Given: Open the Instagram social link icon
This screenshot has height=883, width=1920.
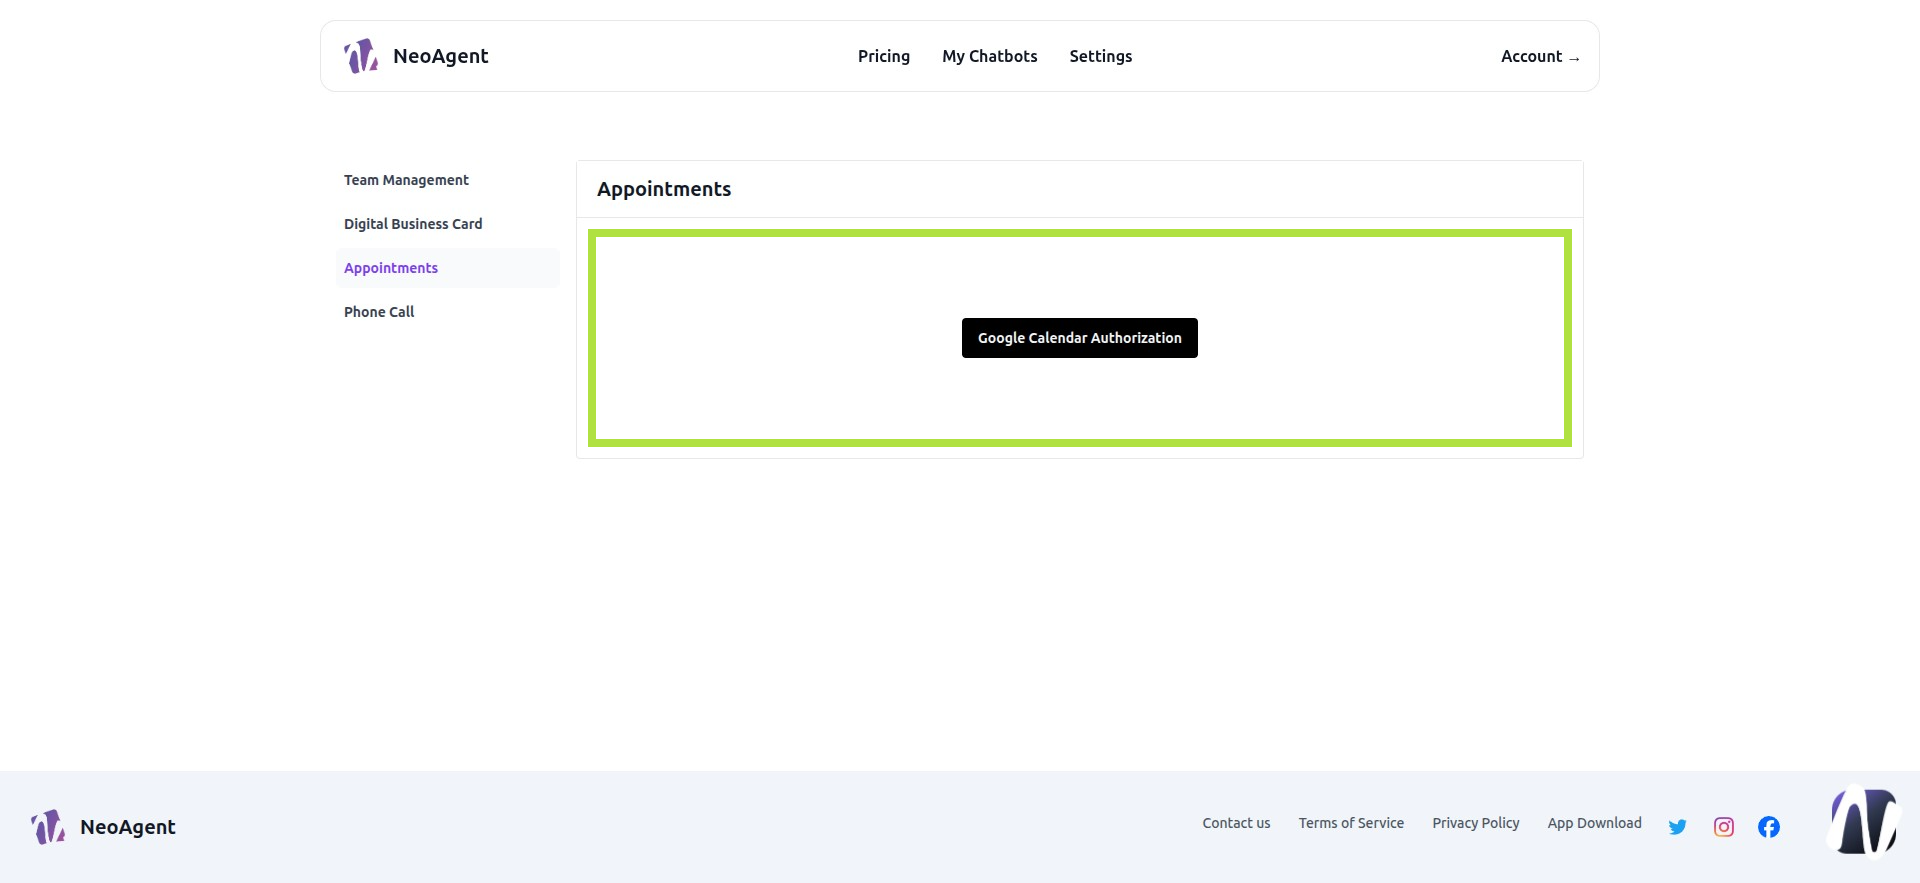Looking at the screenshot, I should click(1724, 827).
